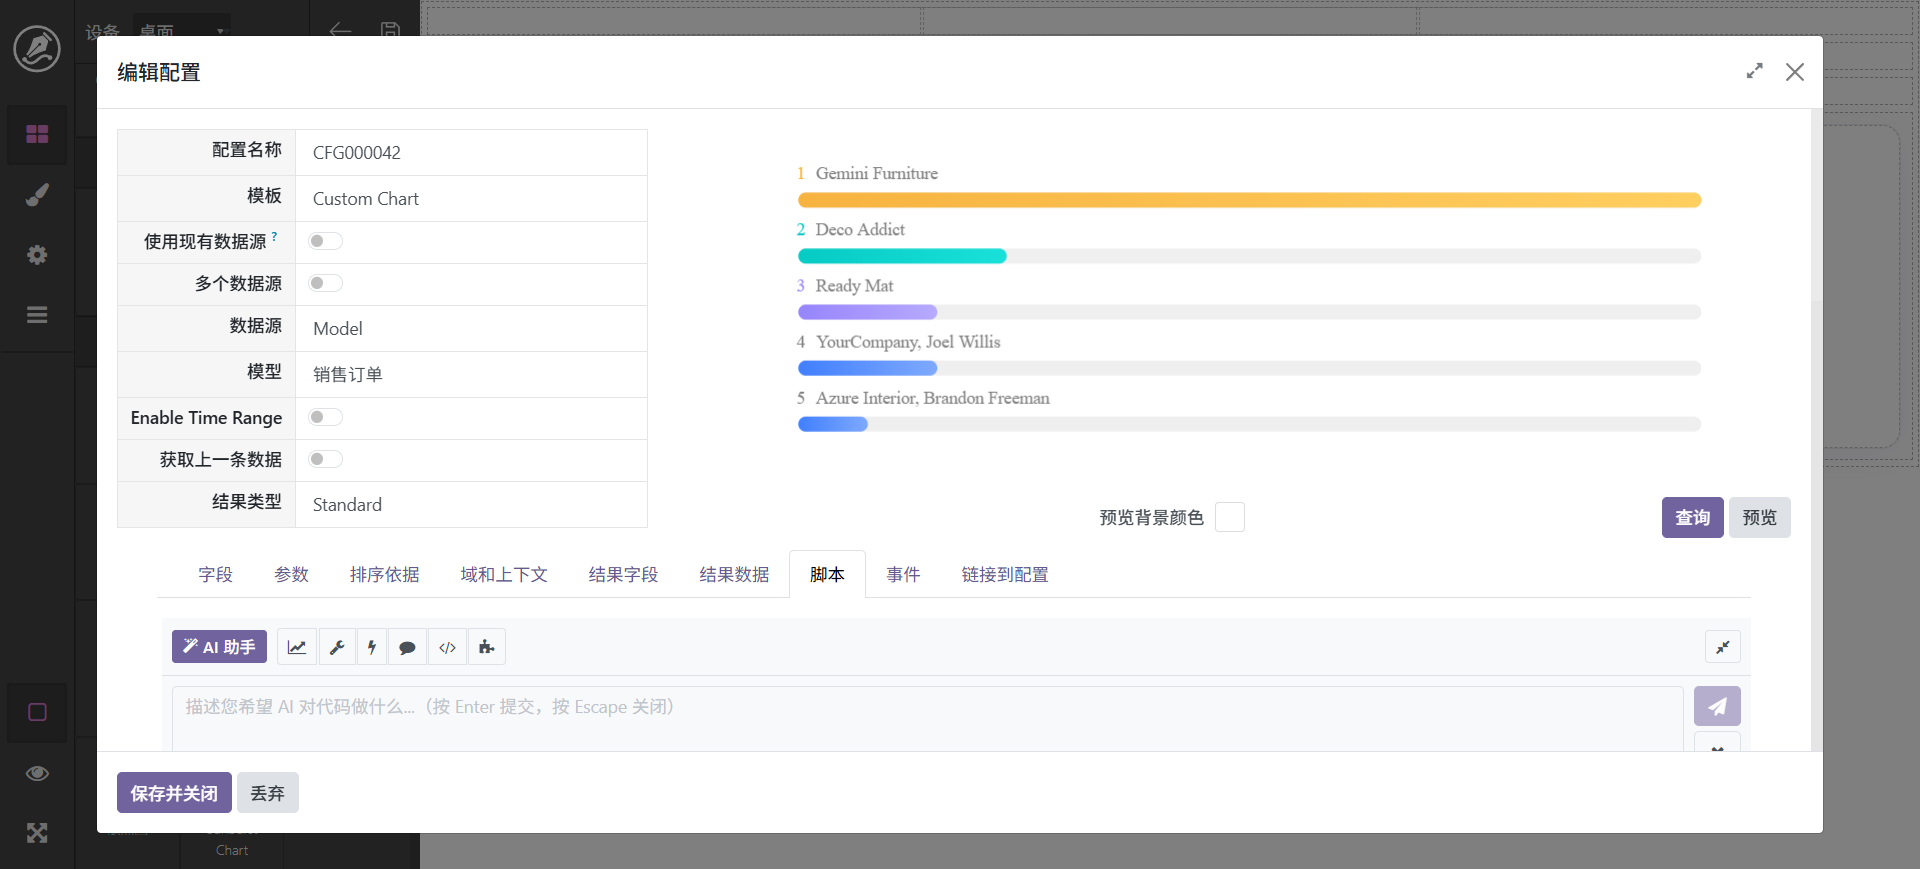Click the lightning bolt icon
Image resolution: width=1920 pixels, height=869 pixels.
tap(372, 647)
